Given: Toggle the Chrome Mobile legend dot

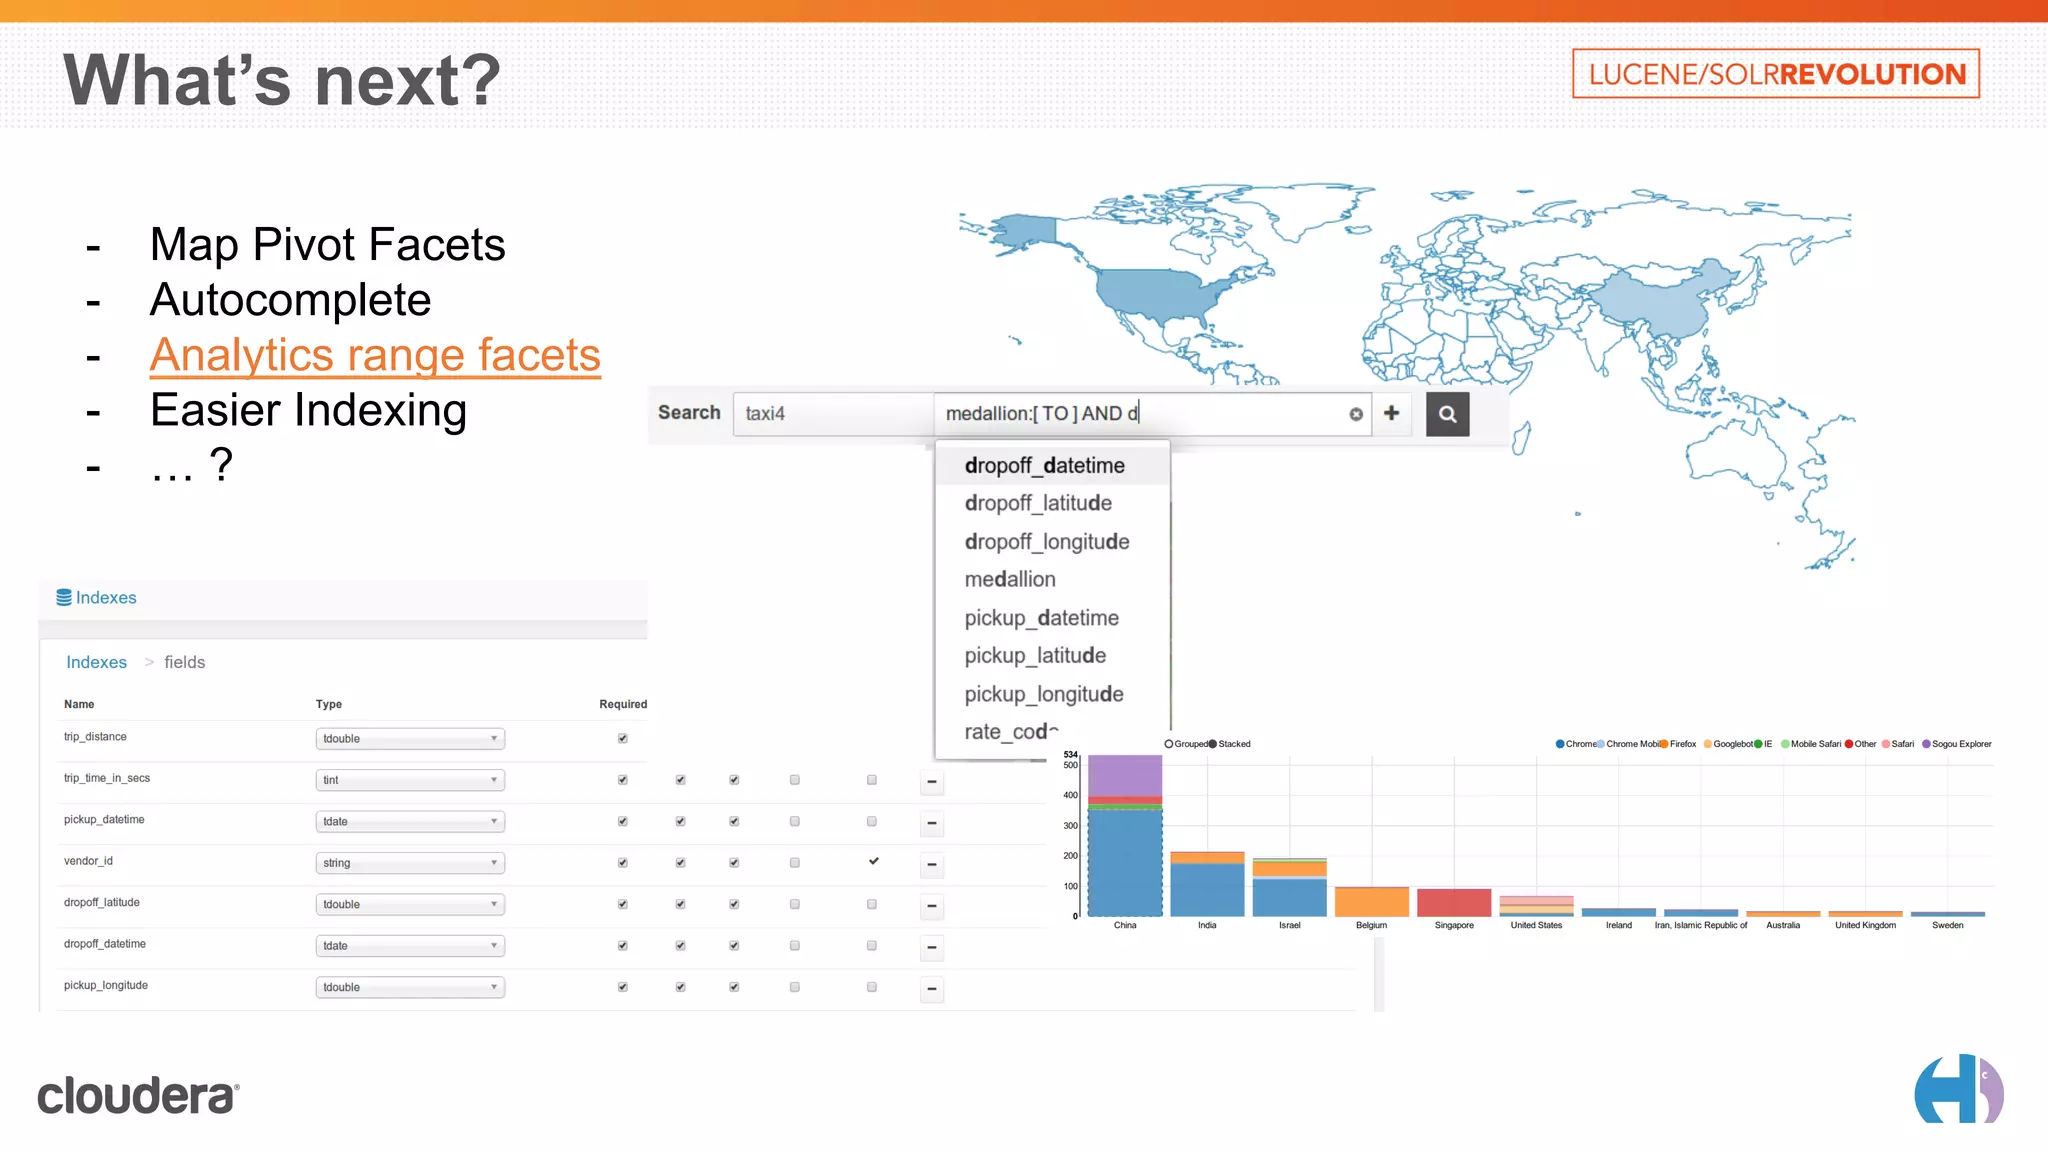Looking at the screenshot, I should (x=1600, y=744).
